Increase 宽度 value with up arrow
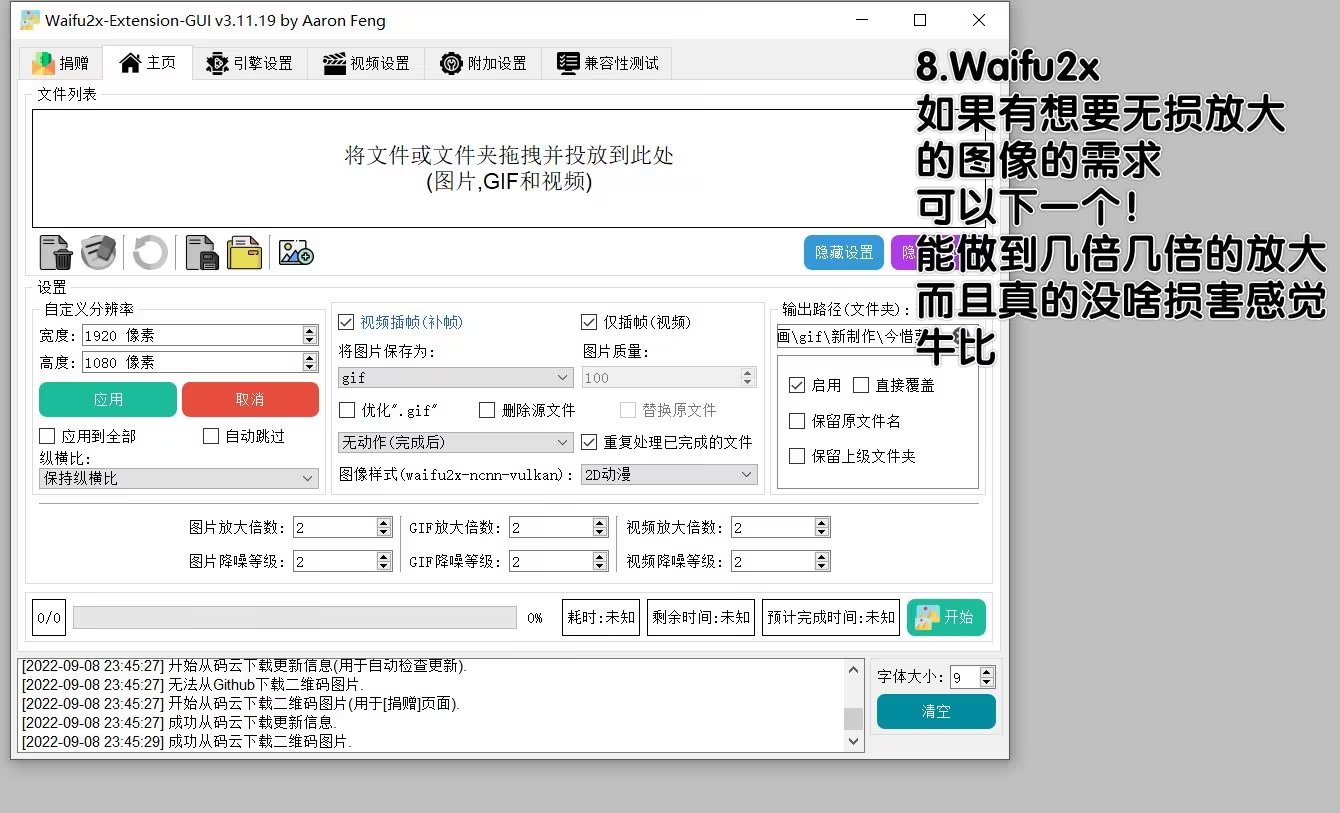Image resolution: width=1340 pixels, height=813 pixels. (310, 331)
